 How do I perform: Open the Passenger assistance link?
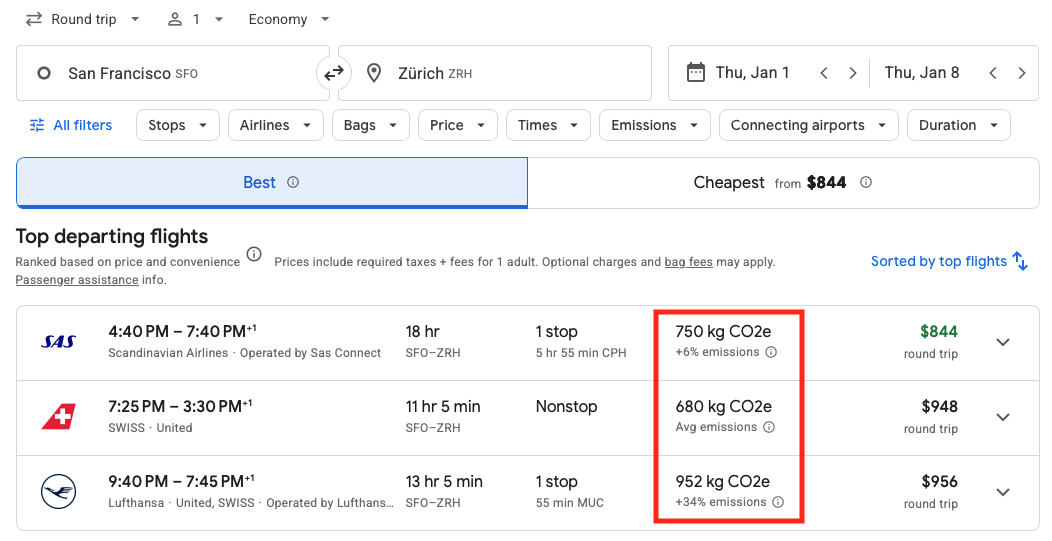pyautogui.click(x=77, y=280)
